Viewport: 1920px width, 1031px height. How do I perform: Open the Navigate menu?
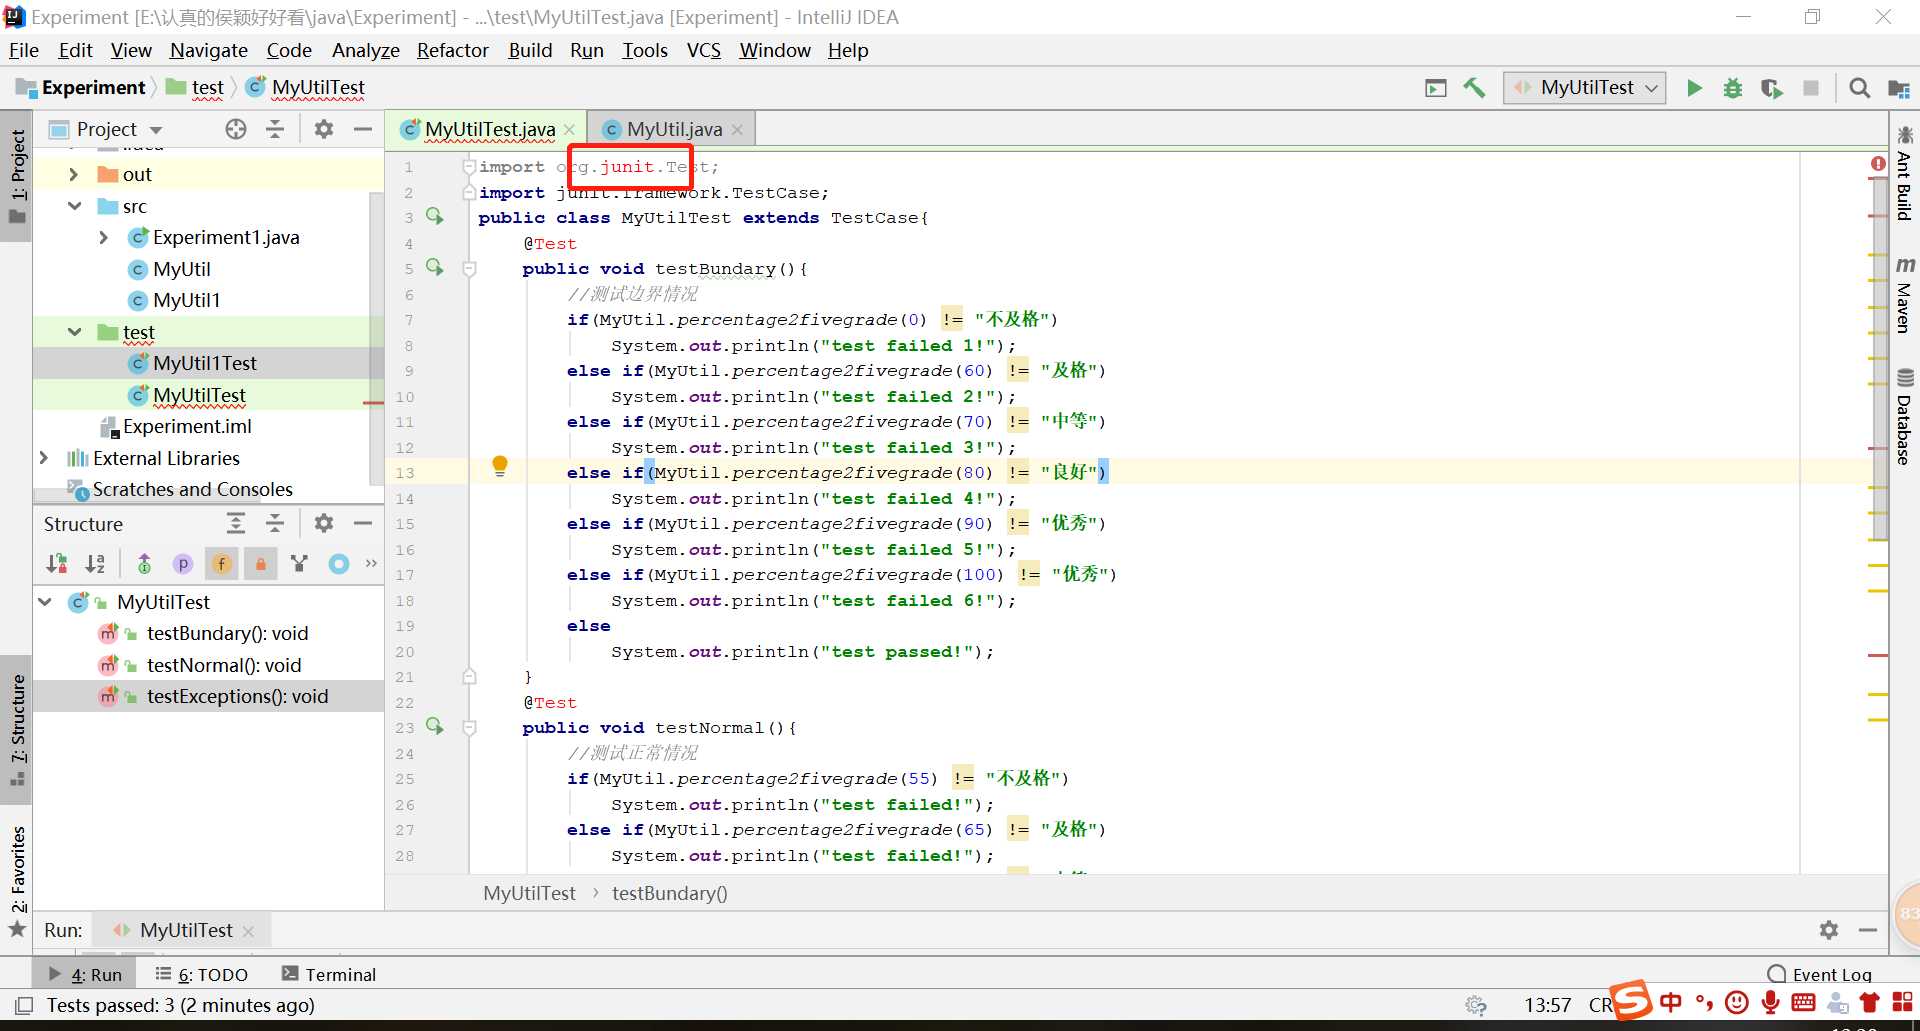click(208, 50)
